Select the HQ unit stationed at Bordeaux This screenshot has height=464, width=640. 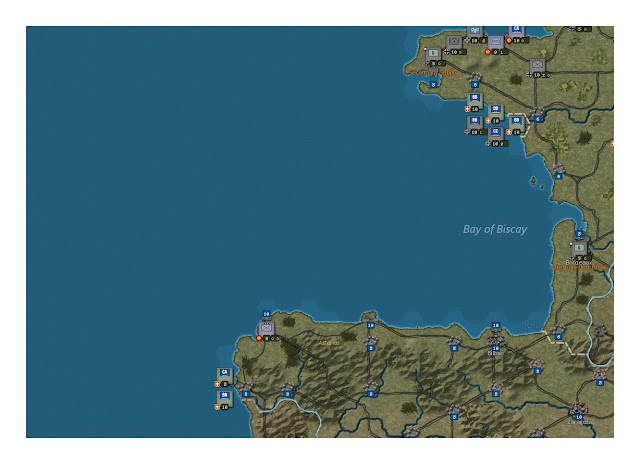(x=579, y=249)
